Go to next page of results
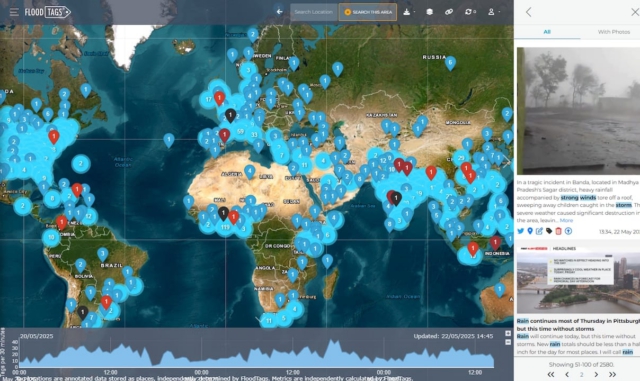This screenshot has width=640, height=381. click(x=596, y=374)
